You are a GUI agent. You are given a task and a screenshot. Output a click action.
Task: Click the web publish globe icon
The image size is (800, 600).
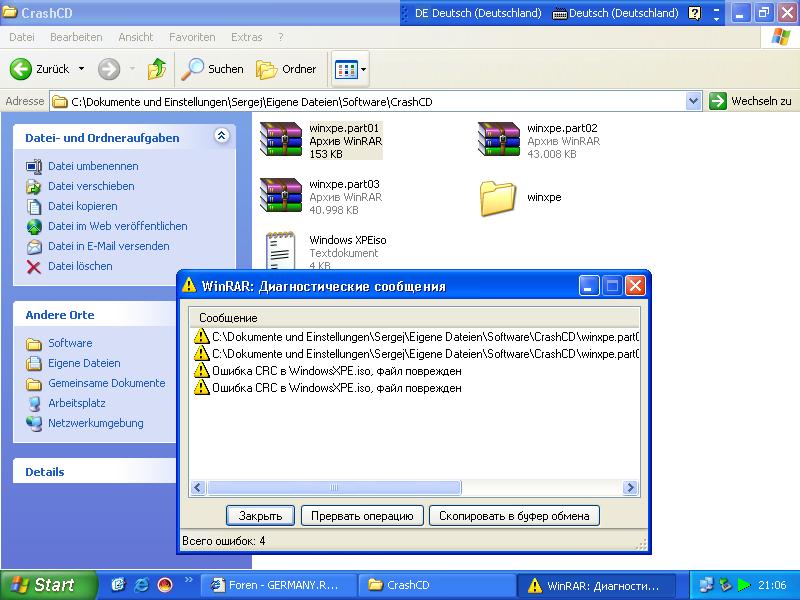[34, 226]
